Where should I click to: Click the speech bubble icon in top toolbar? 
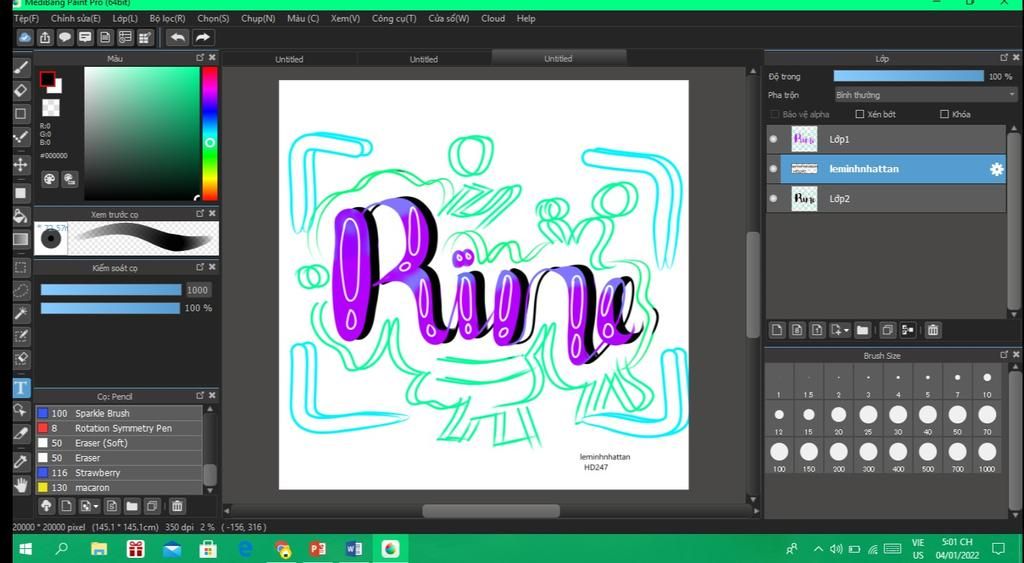pyautogui.click(x=65, y=37)
